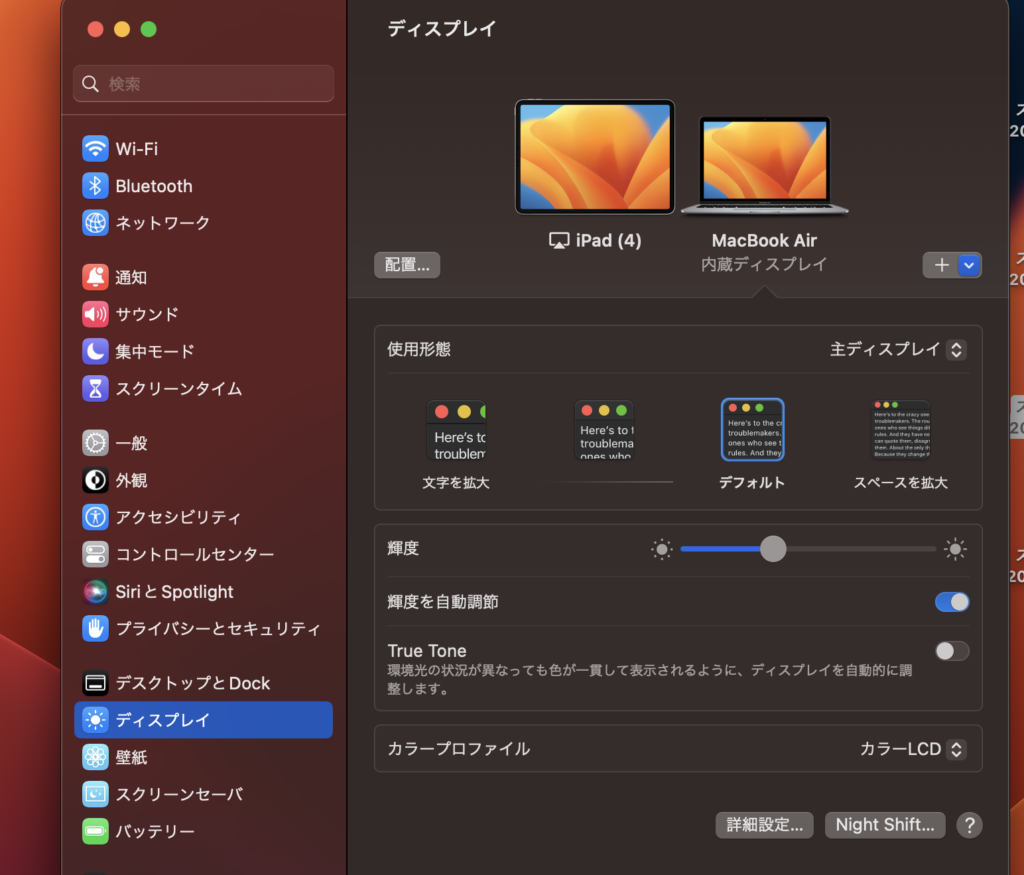This screenshot has width=1024, height=875.
Task: Open the 使用形態 主ディスプレイ dropdown
Action: tap(898, 350)
